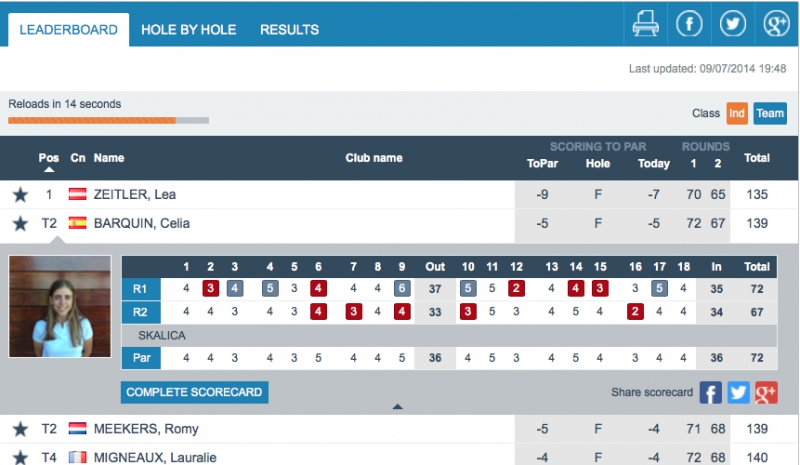Toggle favorite star for ZEITLER, Lea
The height and width of the screenshot is (465, 800).
(20, 194)
